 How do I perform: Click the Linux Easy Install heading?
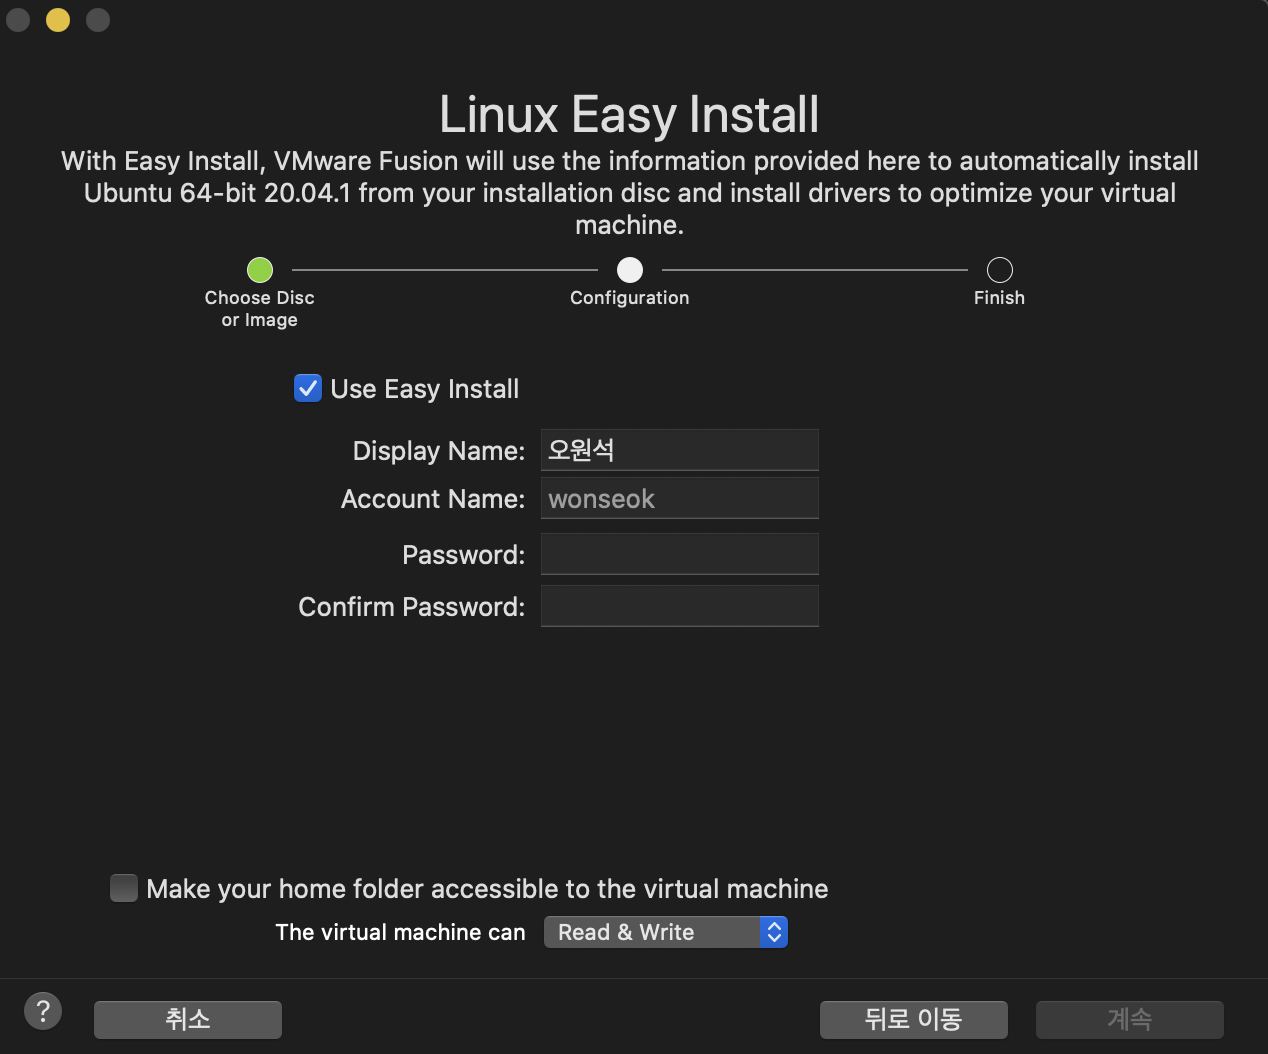(x=630, y=114)
